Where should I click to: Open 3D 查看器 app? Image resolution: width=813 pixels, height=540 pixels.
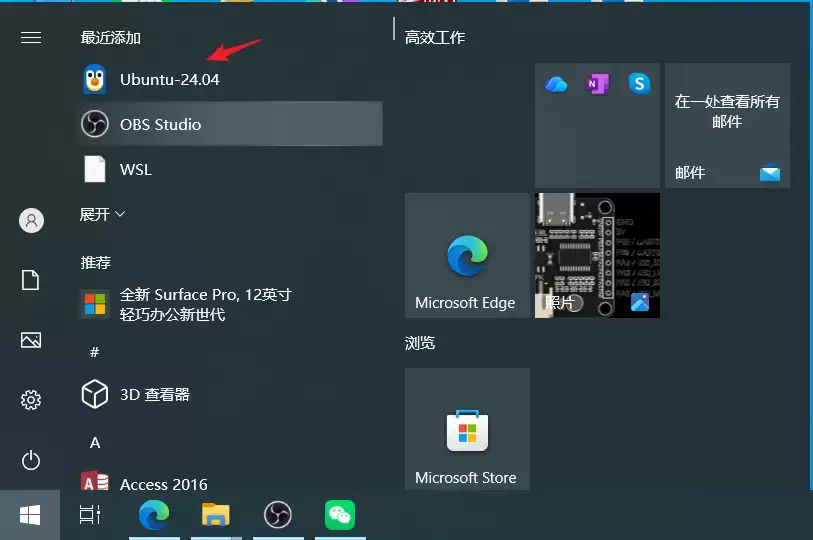click(154, 395)
